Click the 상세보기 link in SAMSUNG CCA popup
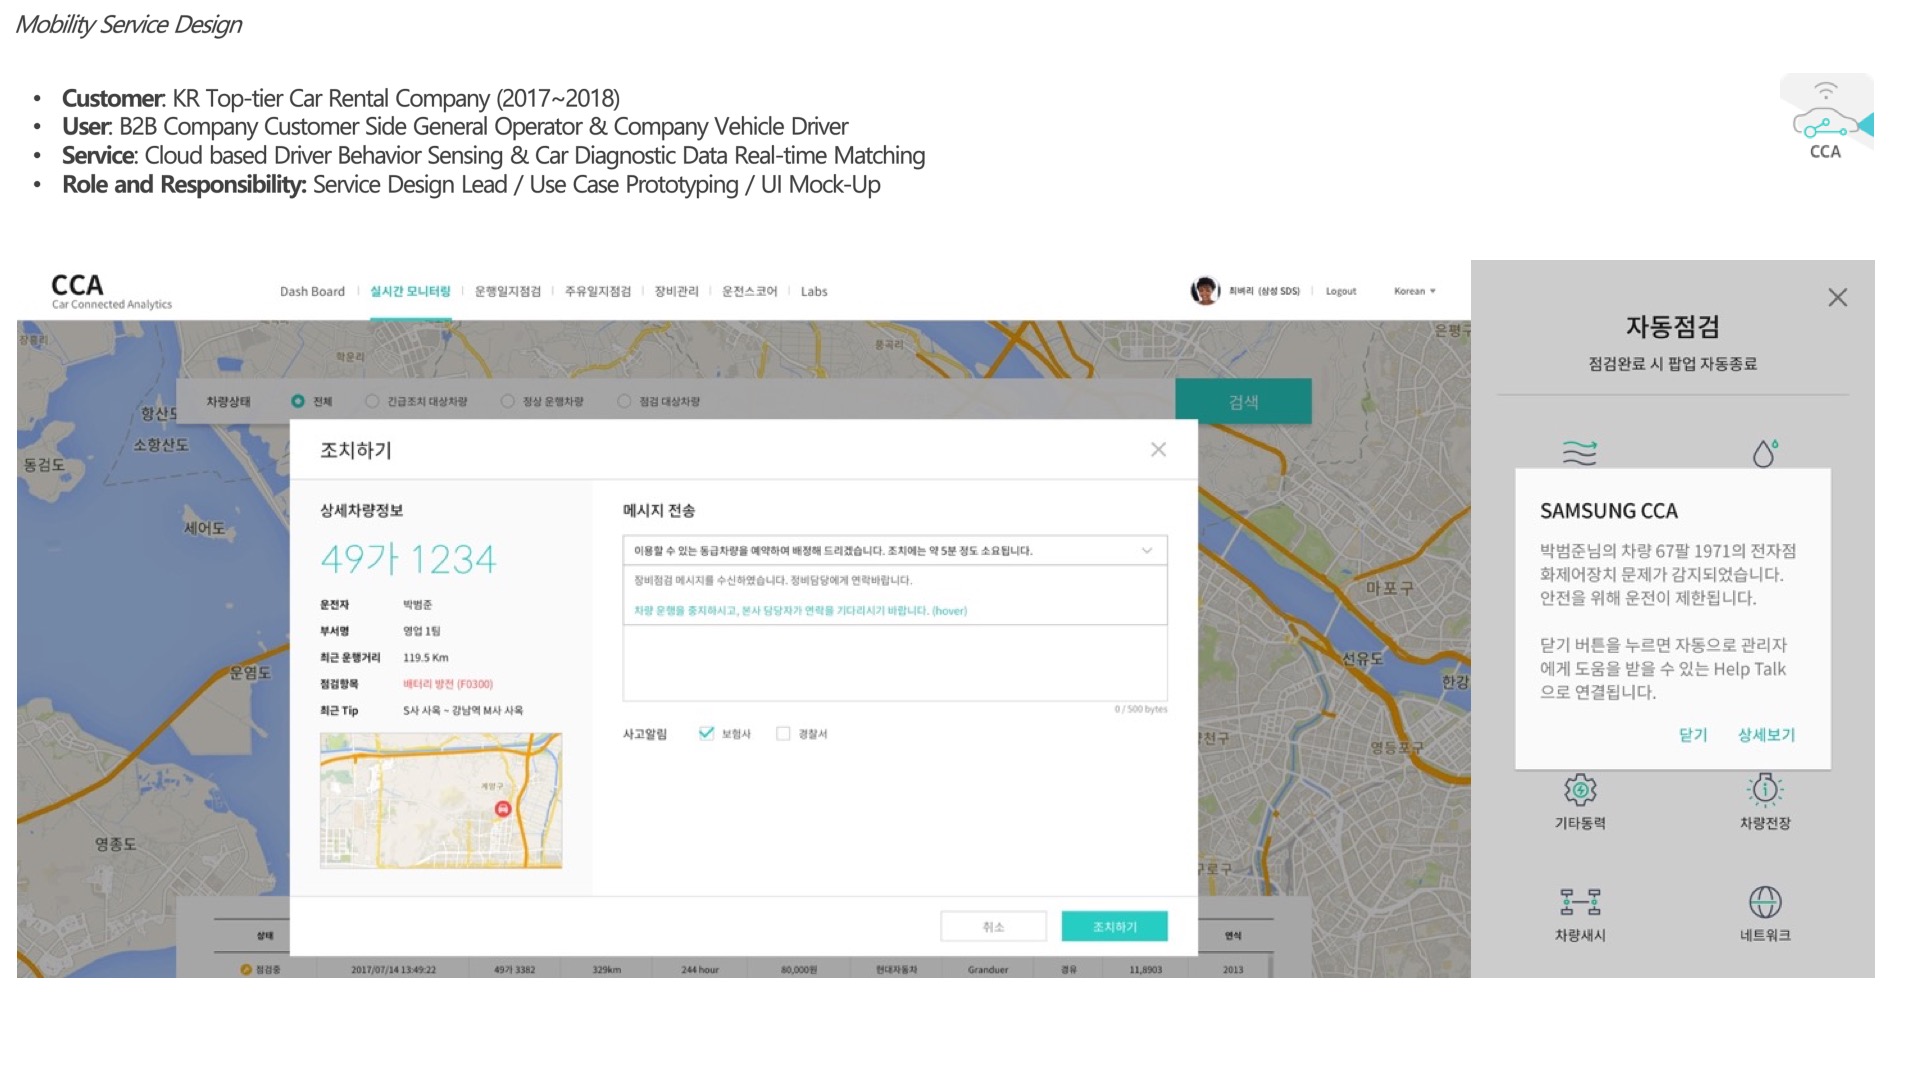1920x1080 pixels. (x=1766, y=735)
